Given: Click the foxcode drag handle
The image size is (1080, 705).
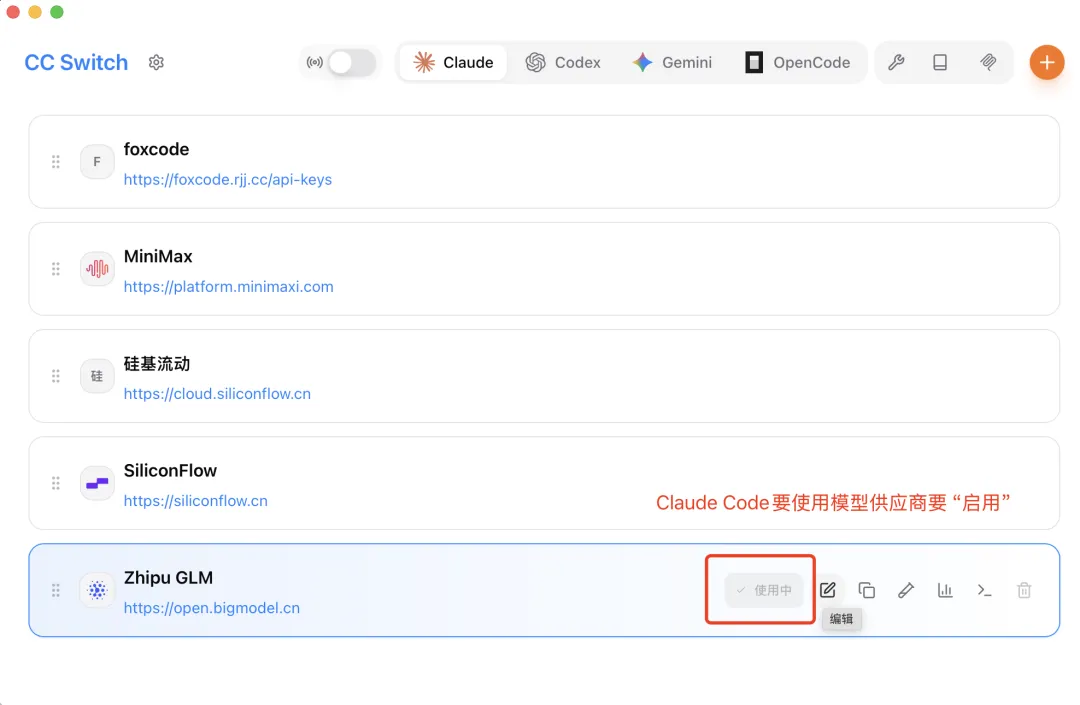Looking at the screenshot, I should (x=56, y=162).
